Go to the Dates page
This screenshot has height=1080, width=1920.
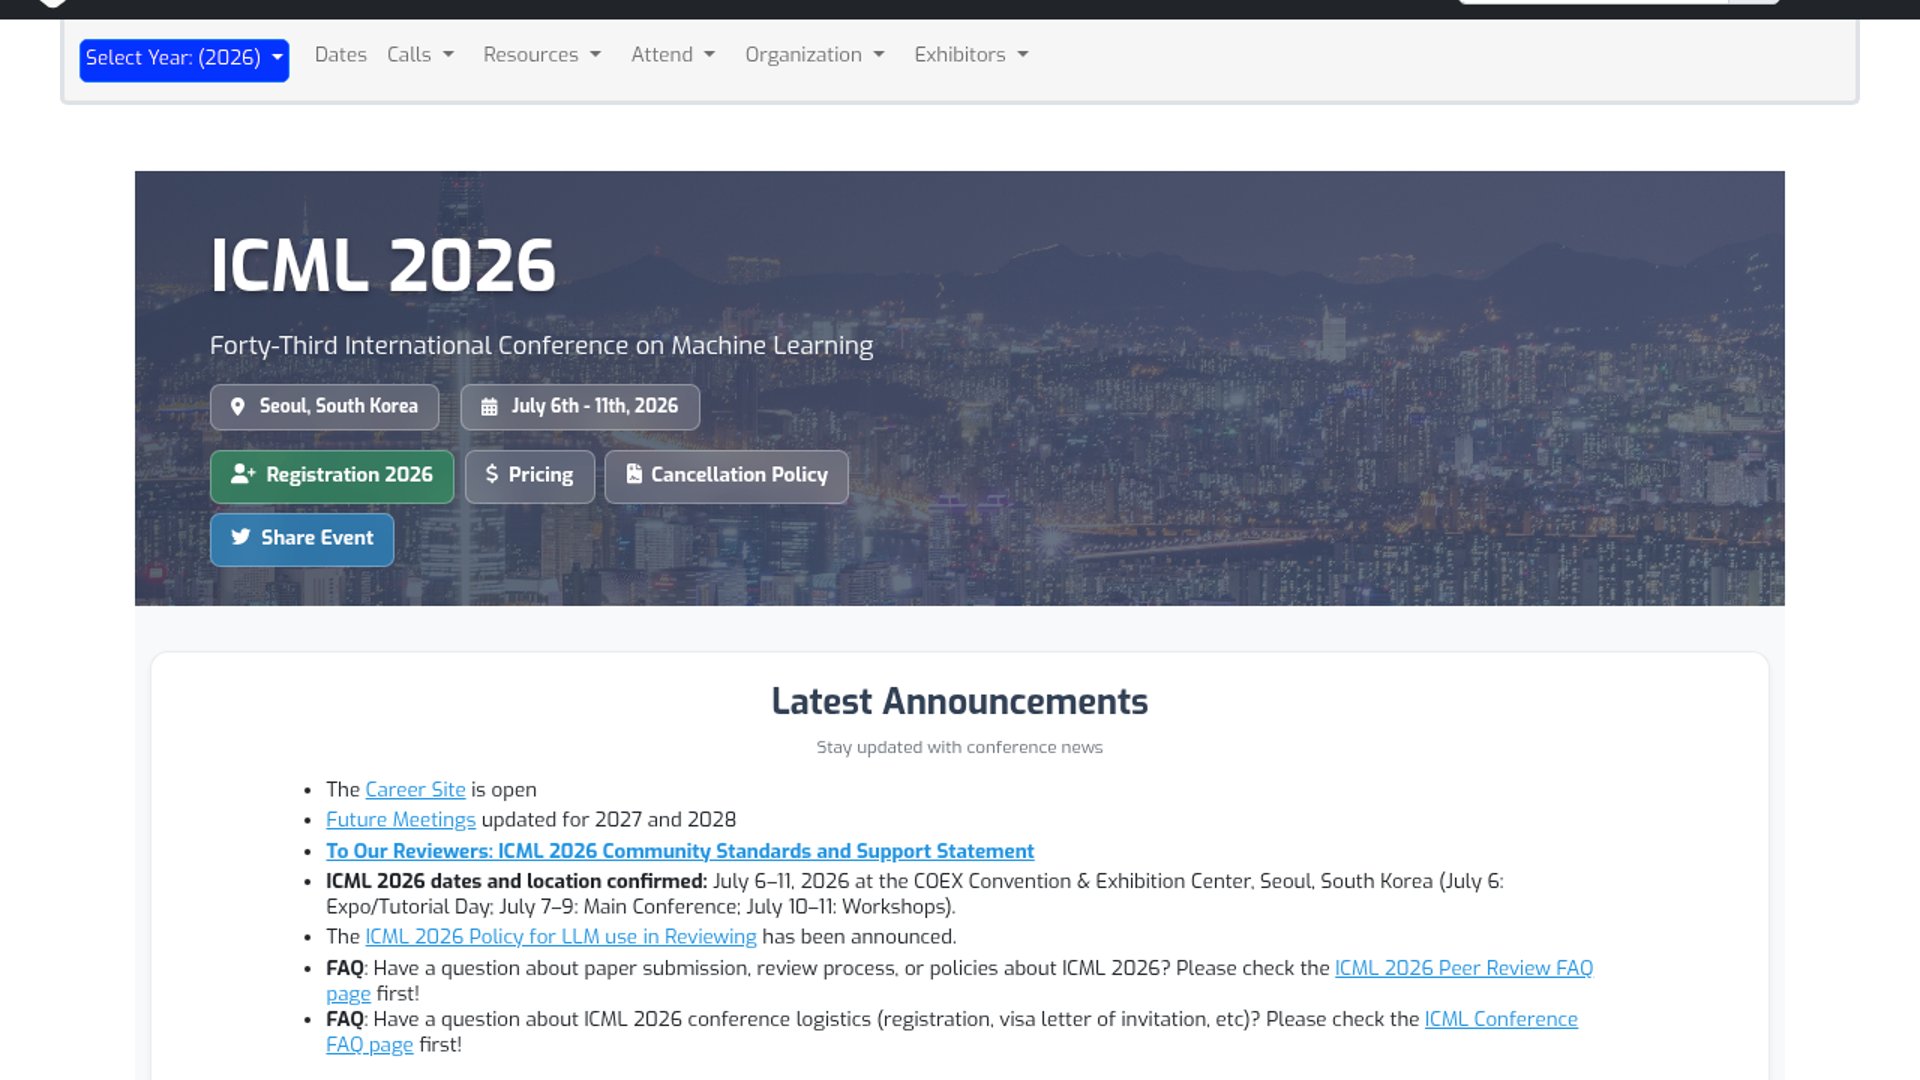[x=340, y=55]
